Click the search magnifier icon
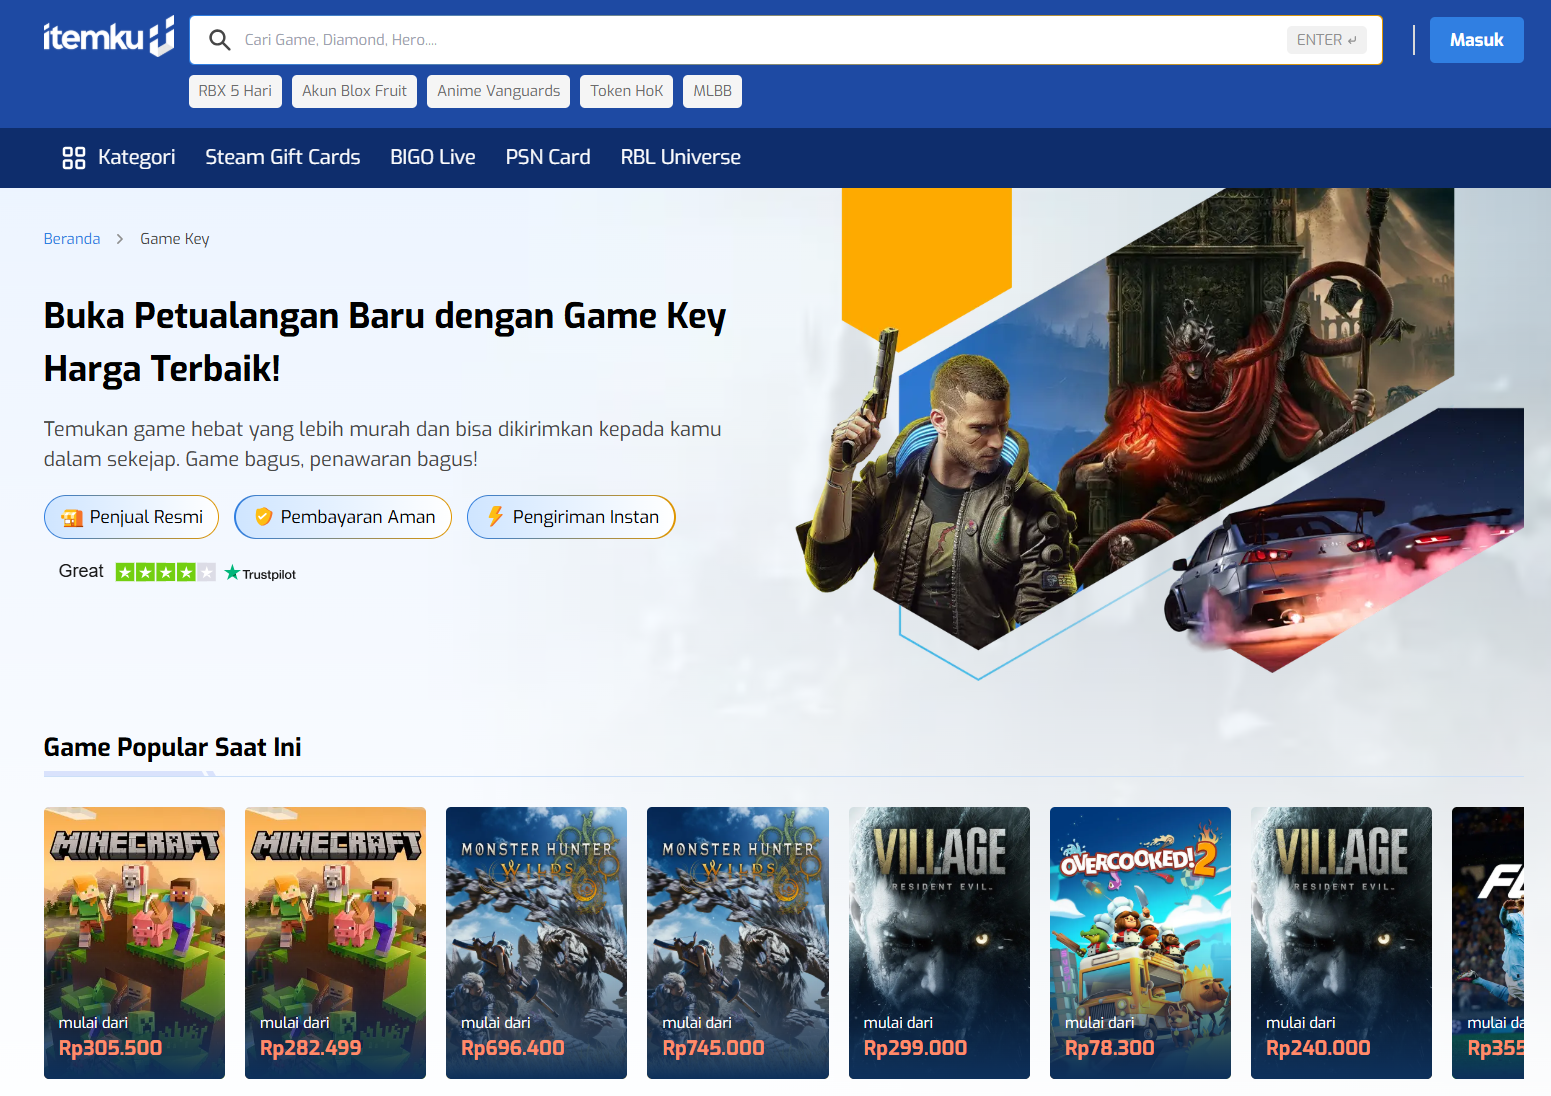The height and width of the screenshot is (1096, 1551). click(219, 40)
